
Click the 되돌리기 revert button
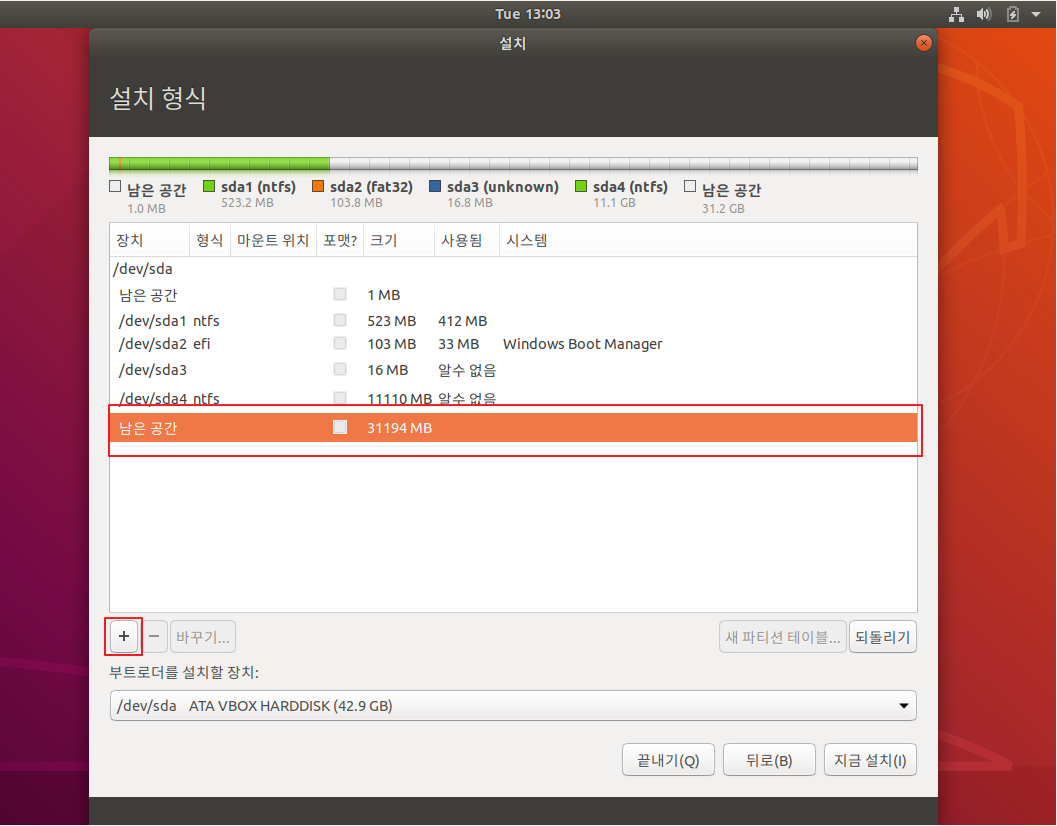882,637
